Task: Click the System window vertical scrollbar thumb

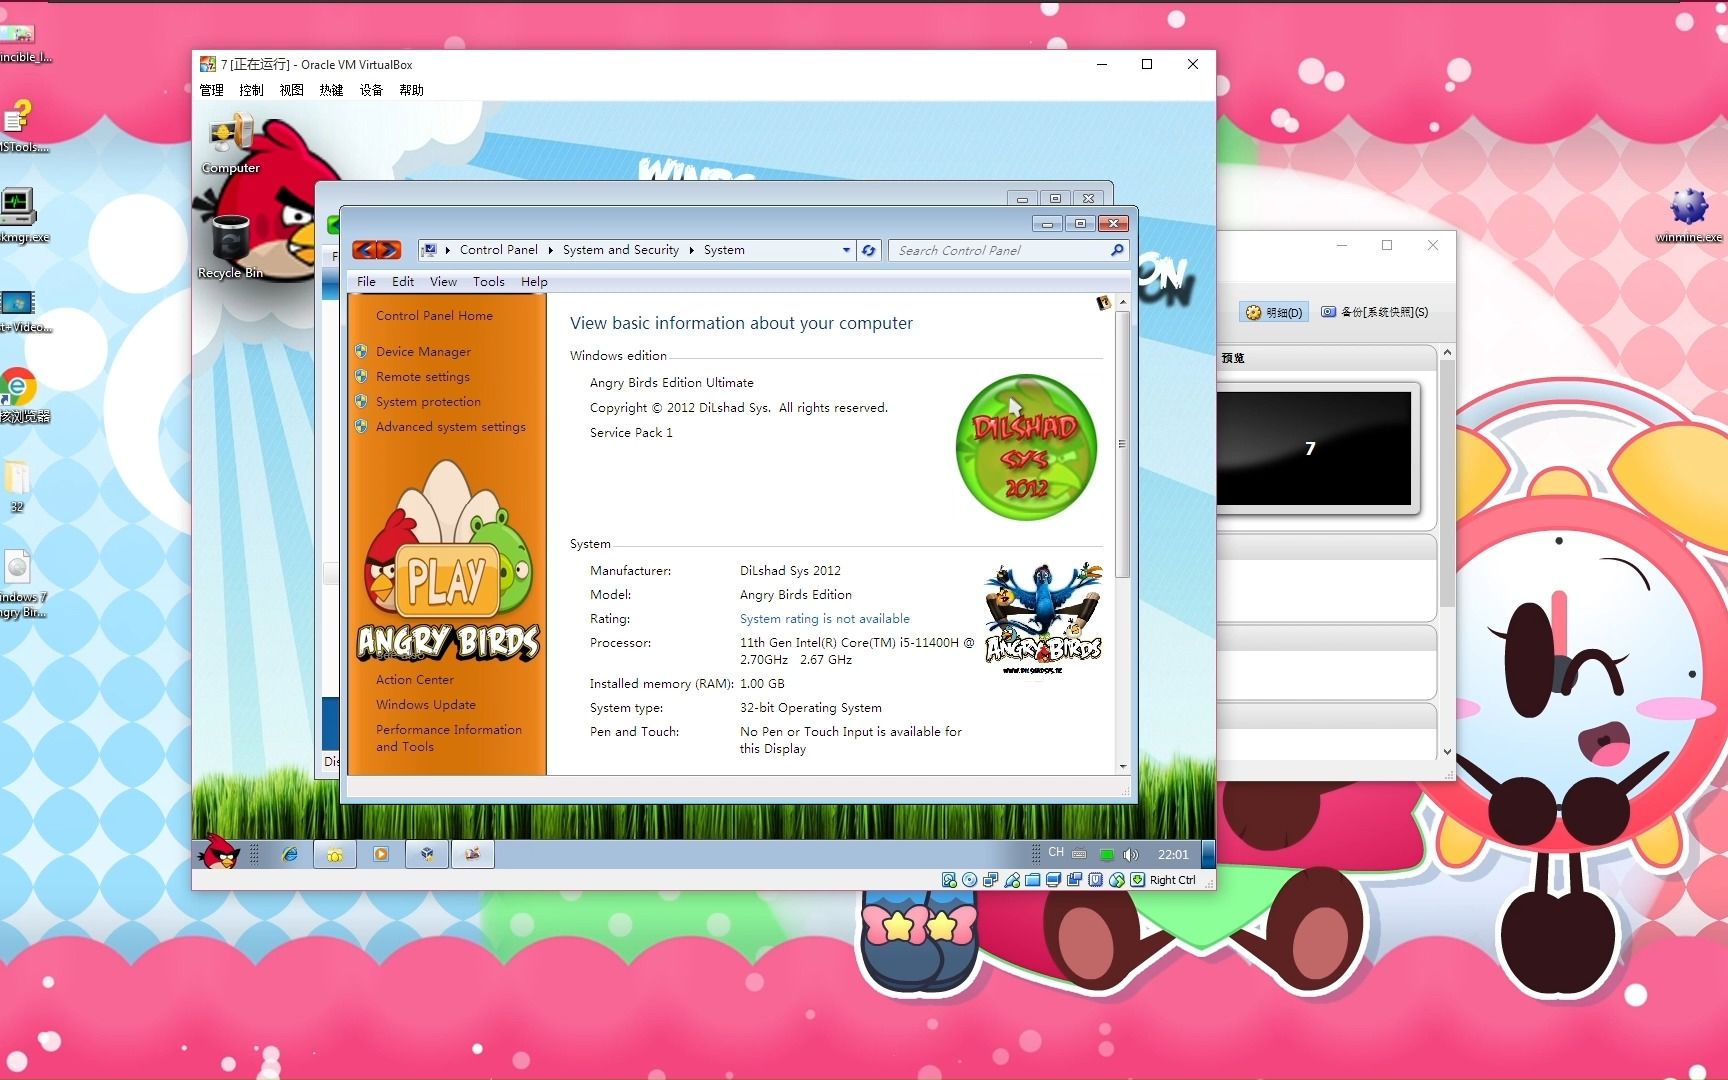Action: pyautogui.click(x=1122, y=444)
